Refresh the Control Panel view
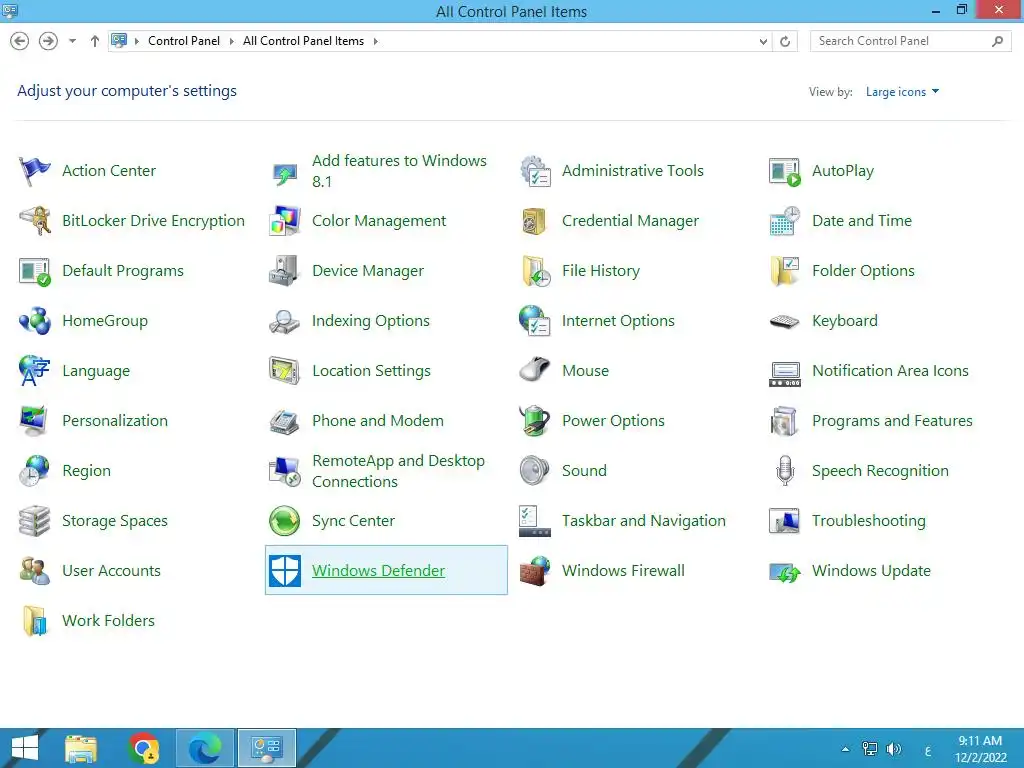The width and height of the screenshot is (1024, 768). click(x=785, y=41)
